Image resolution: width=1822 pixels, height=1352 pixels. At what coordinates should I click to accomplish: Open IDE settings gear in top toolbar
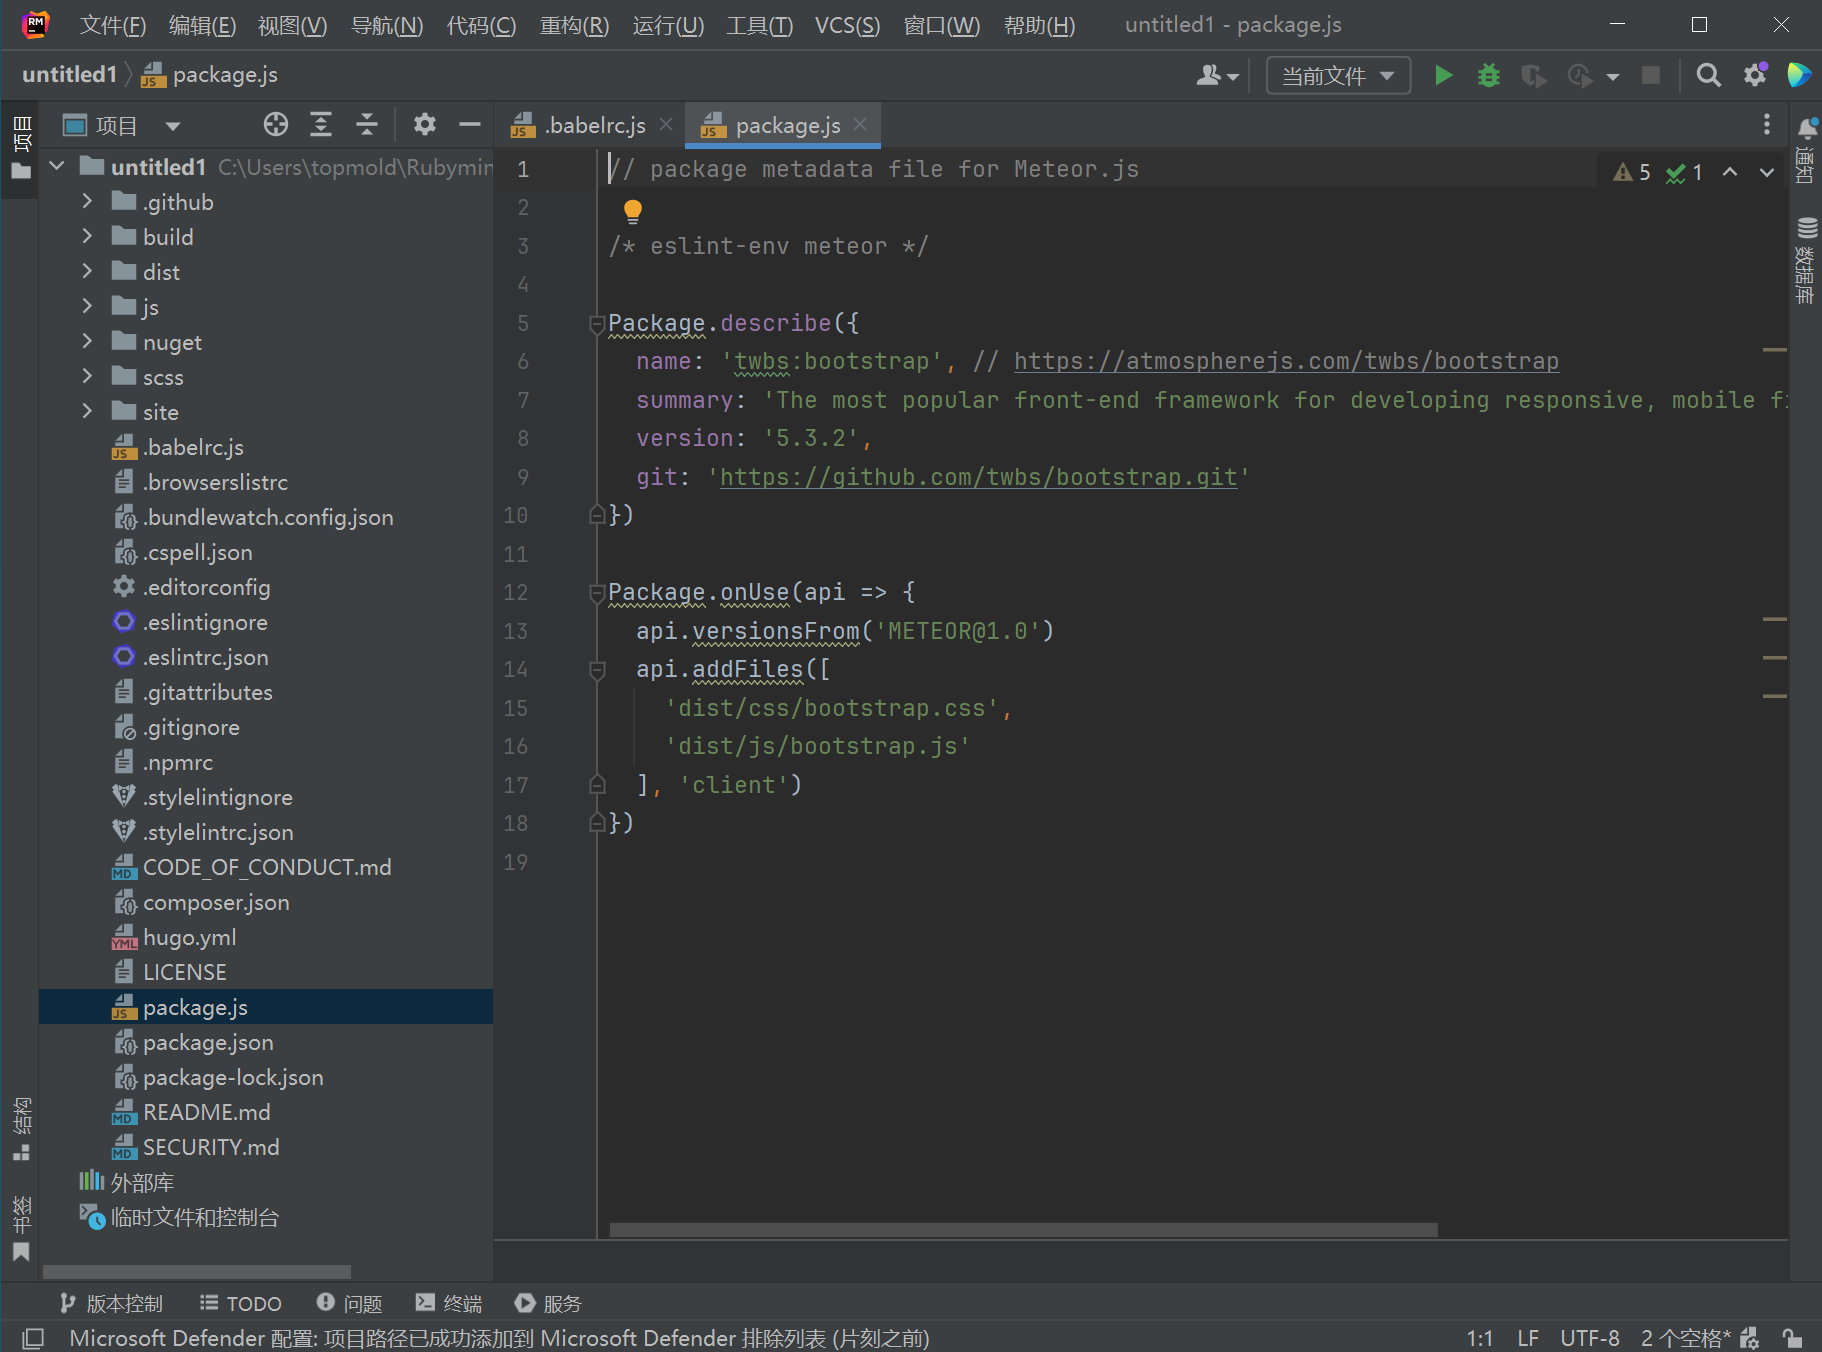pos(1755,75)
